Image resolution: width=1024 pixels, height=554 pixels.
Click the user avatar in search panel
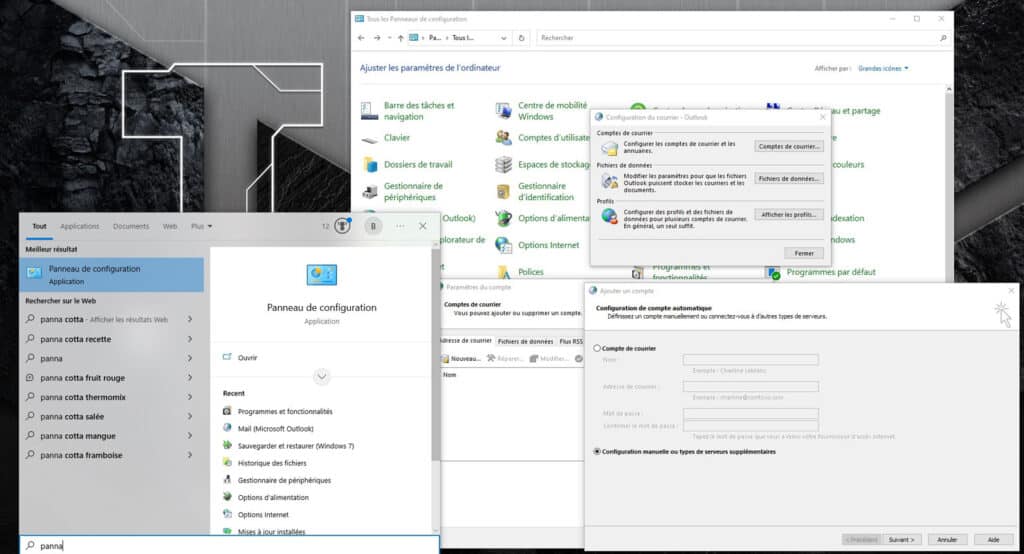click(x=373, y=226)
